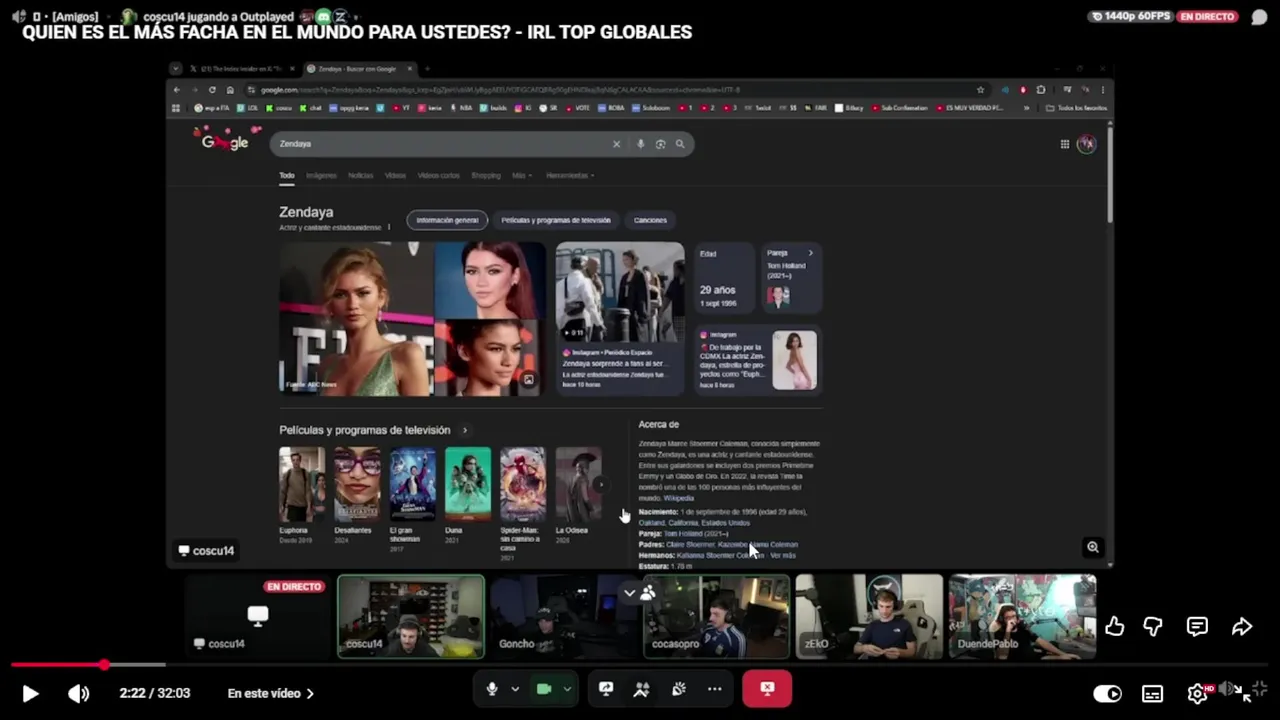Open the comments panel icon
The width and height of the screenshot is (1280, 720).
coord(1197,626)
